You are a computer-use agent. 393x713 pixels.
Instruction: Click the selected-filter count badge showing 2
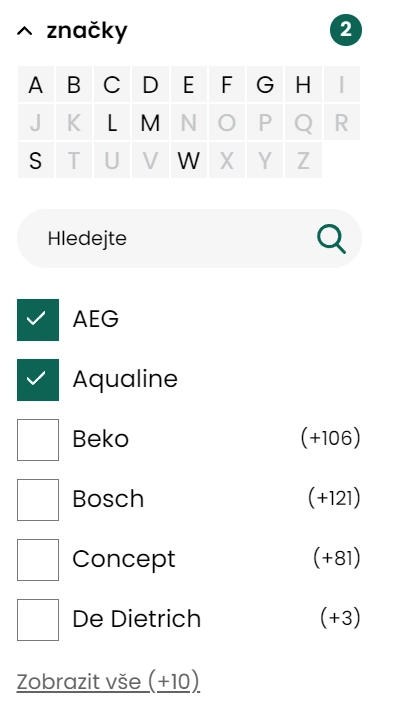[346, 30]
